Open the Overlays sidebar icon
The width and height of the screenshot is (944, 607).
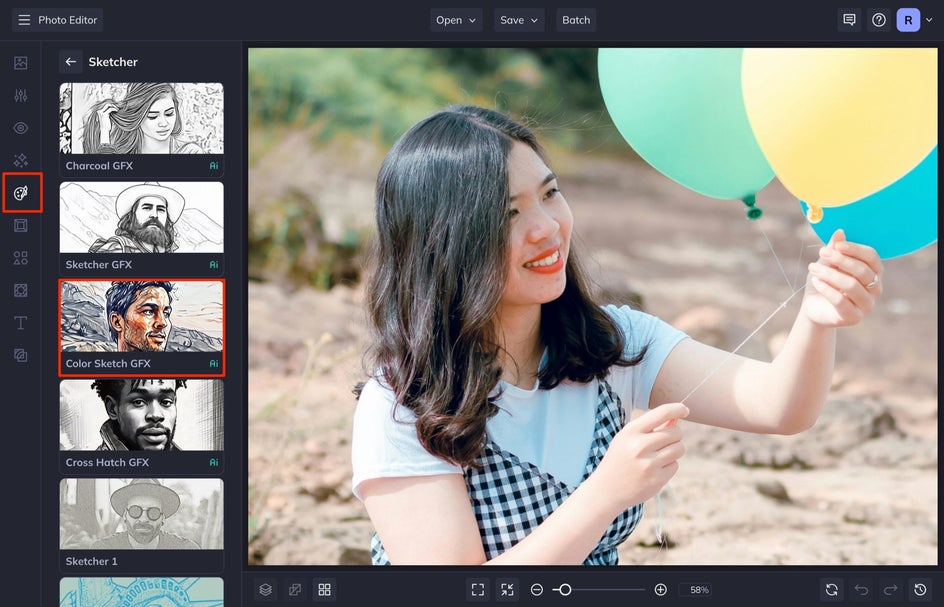(x=20, y=290)
